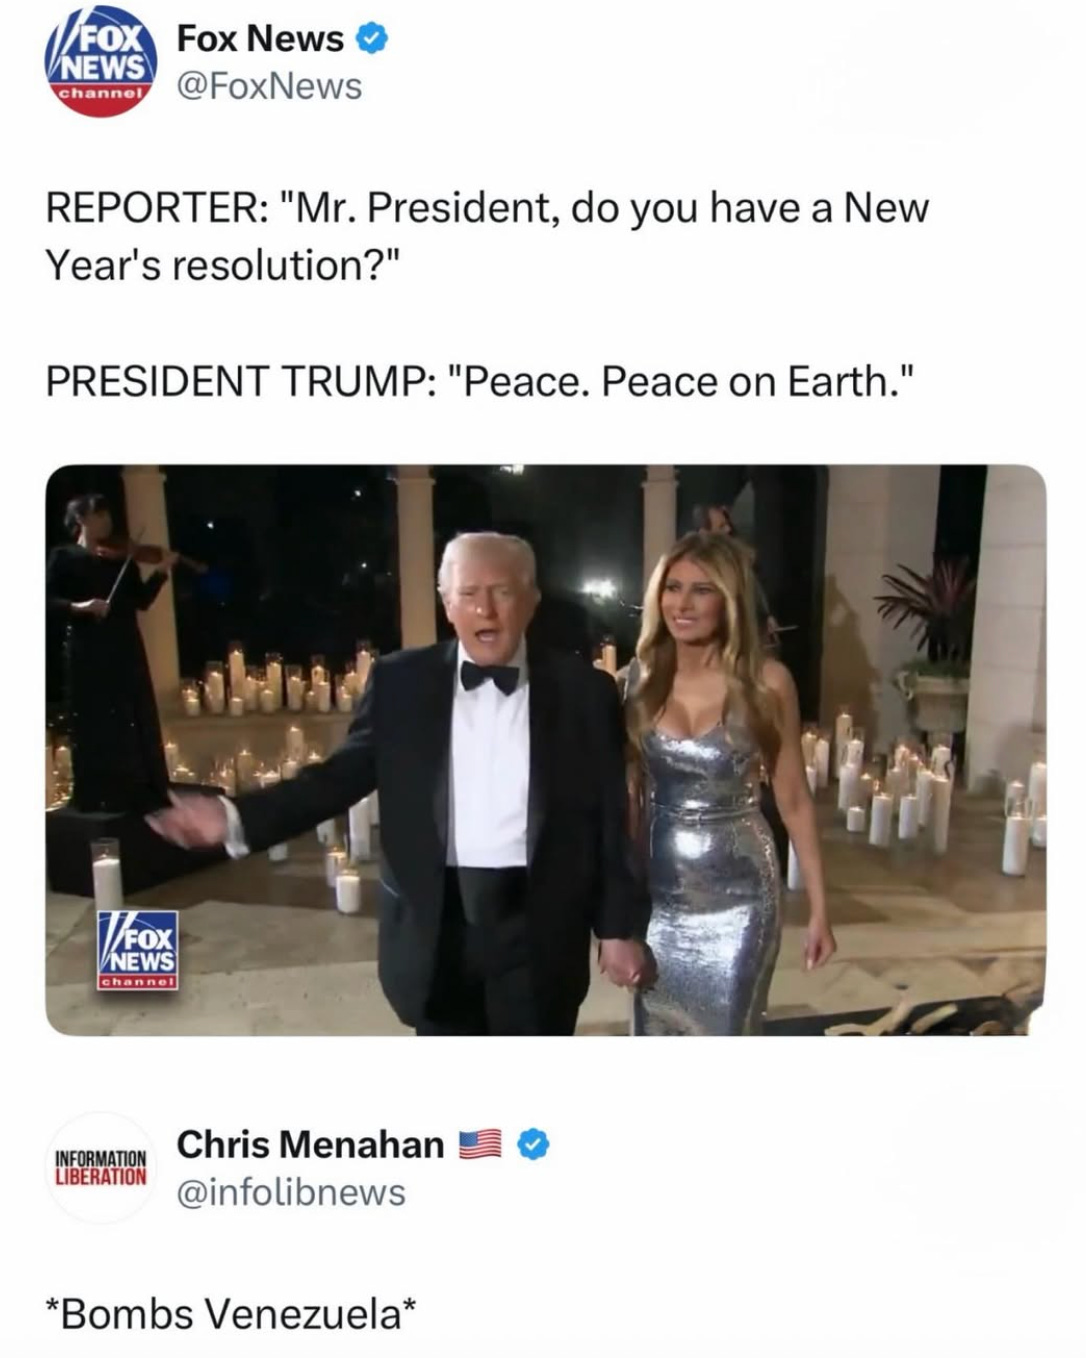Select the "Year's resolution?" text line
The height and width of the screenshot is (1358, 1086).
[223, 266]
